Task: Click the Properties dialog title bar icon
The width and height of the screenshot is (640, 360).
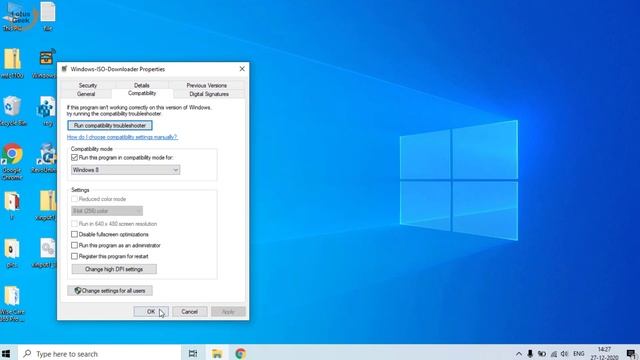Action: [64, 69]
